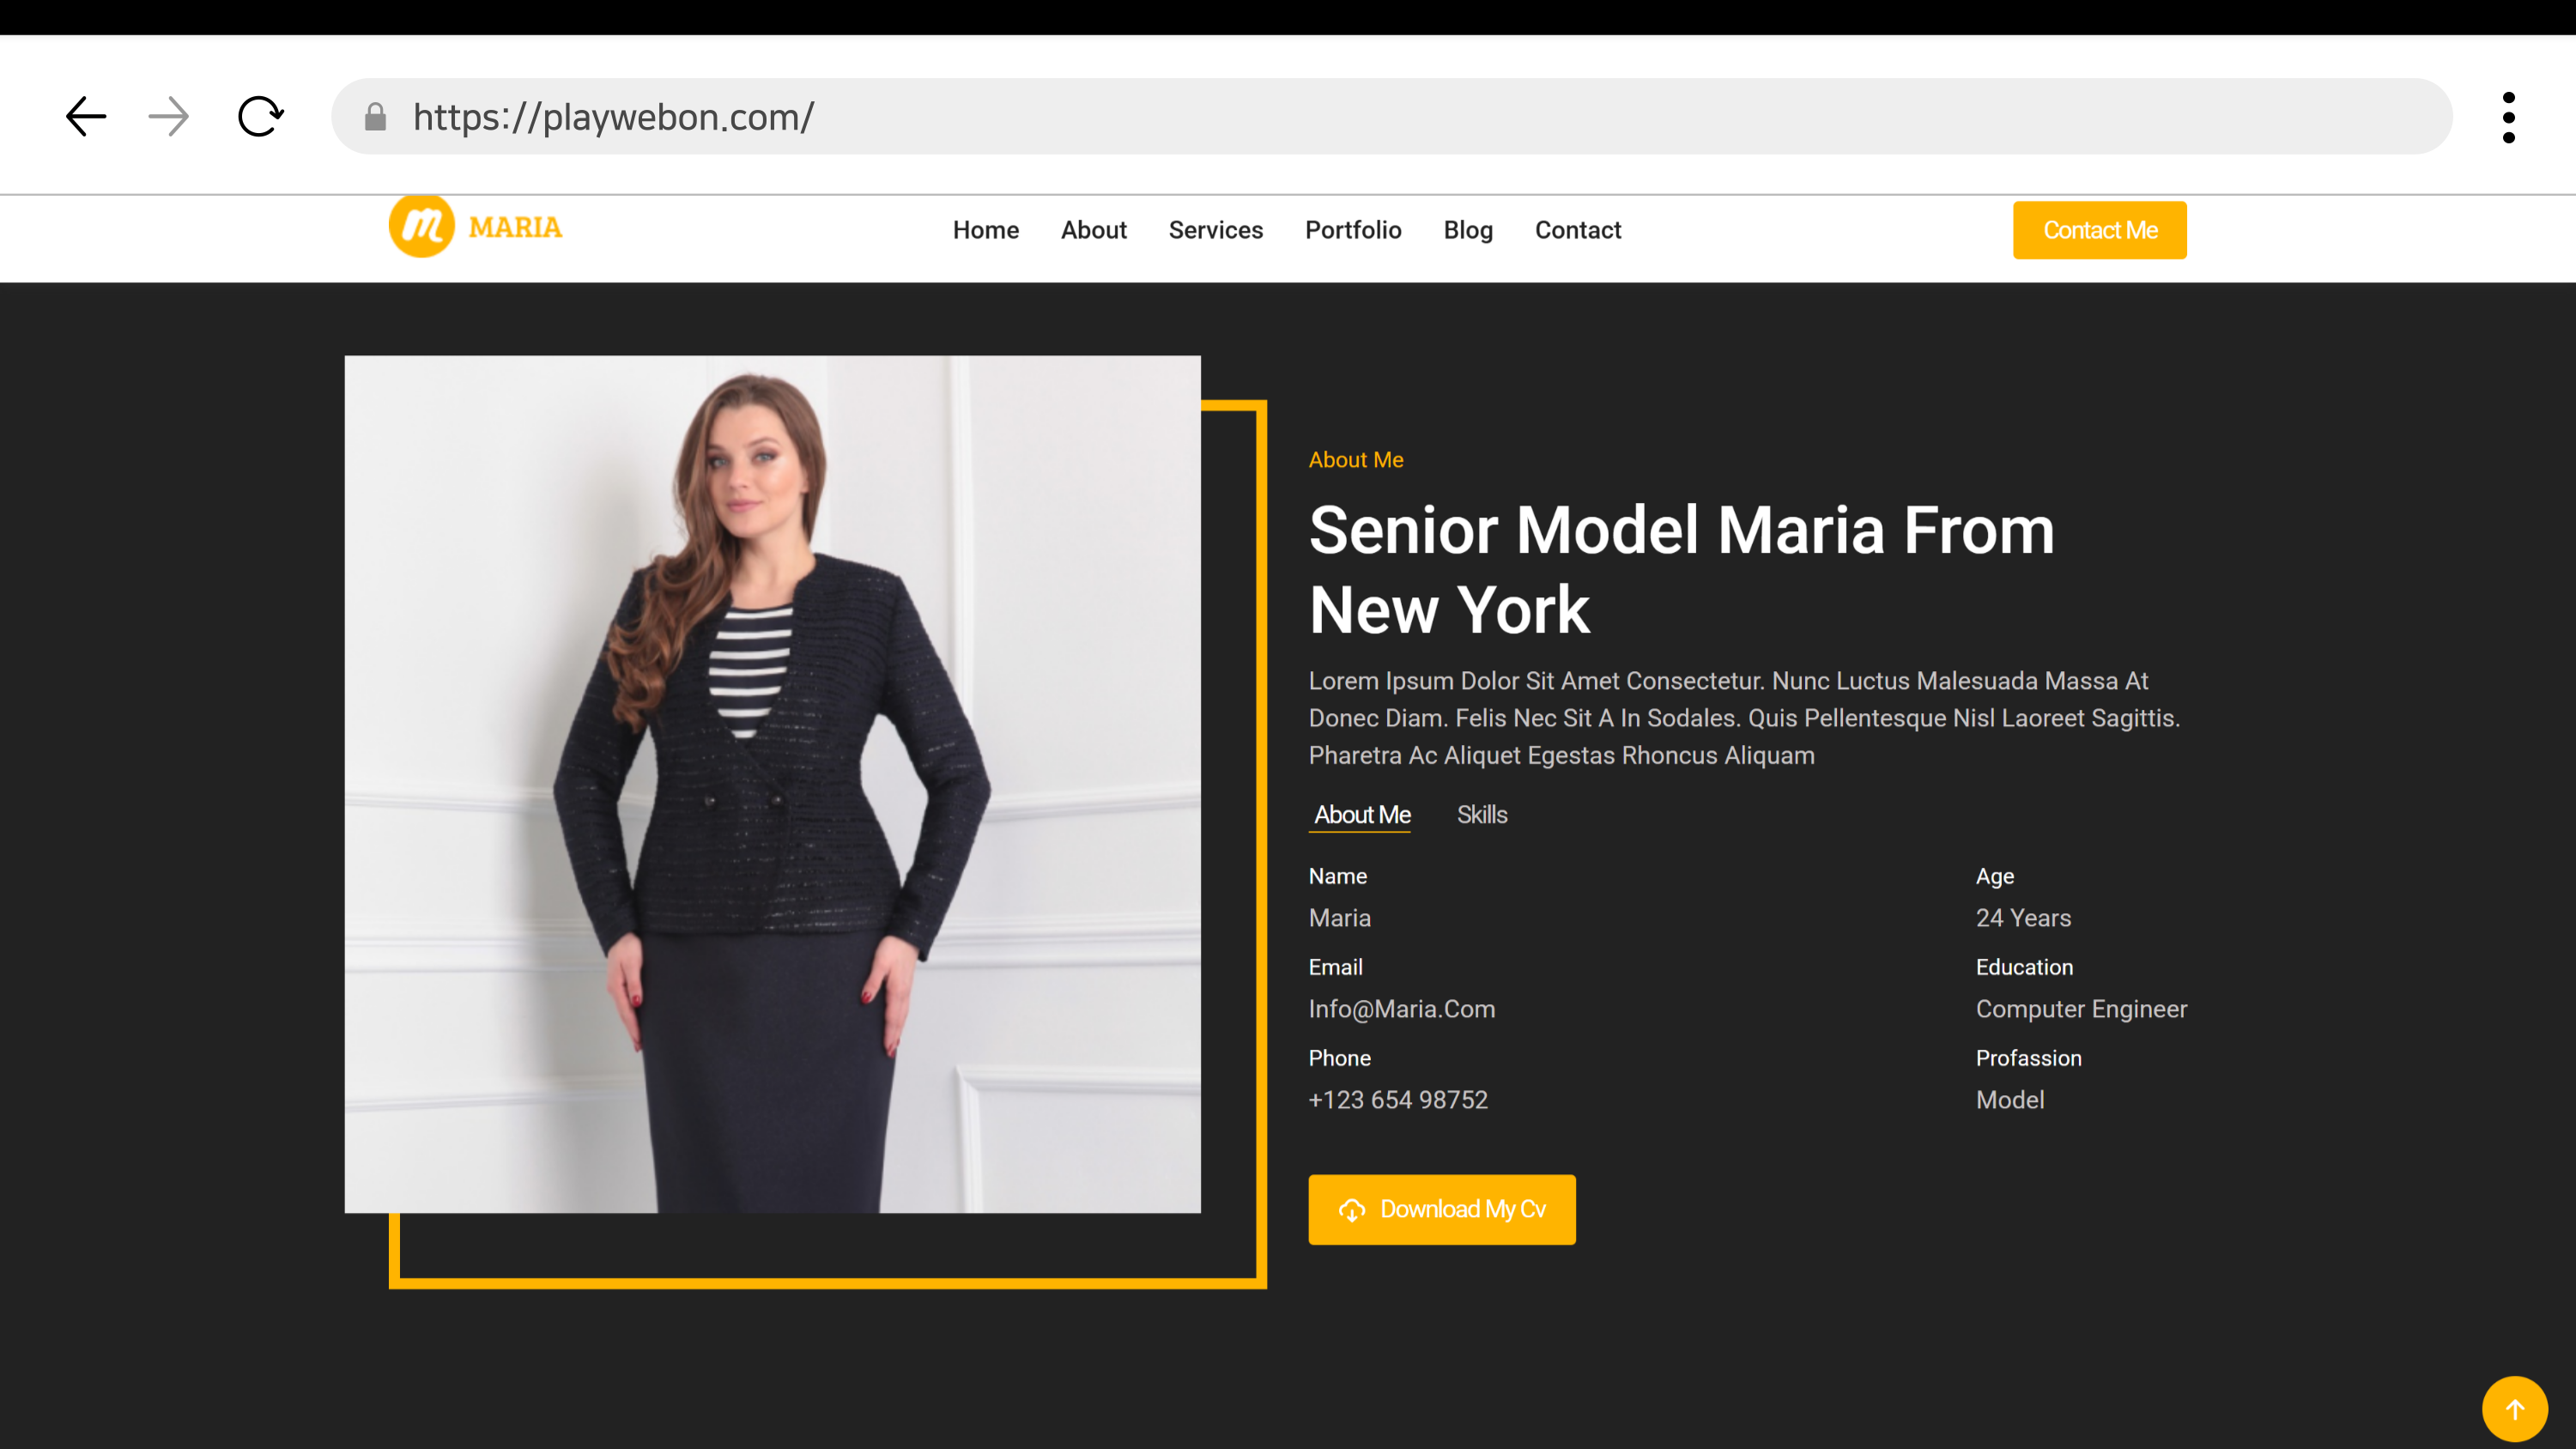
Task: Reload the page with refresh icon
Action: 261,117
